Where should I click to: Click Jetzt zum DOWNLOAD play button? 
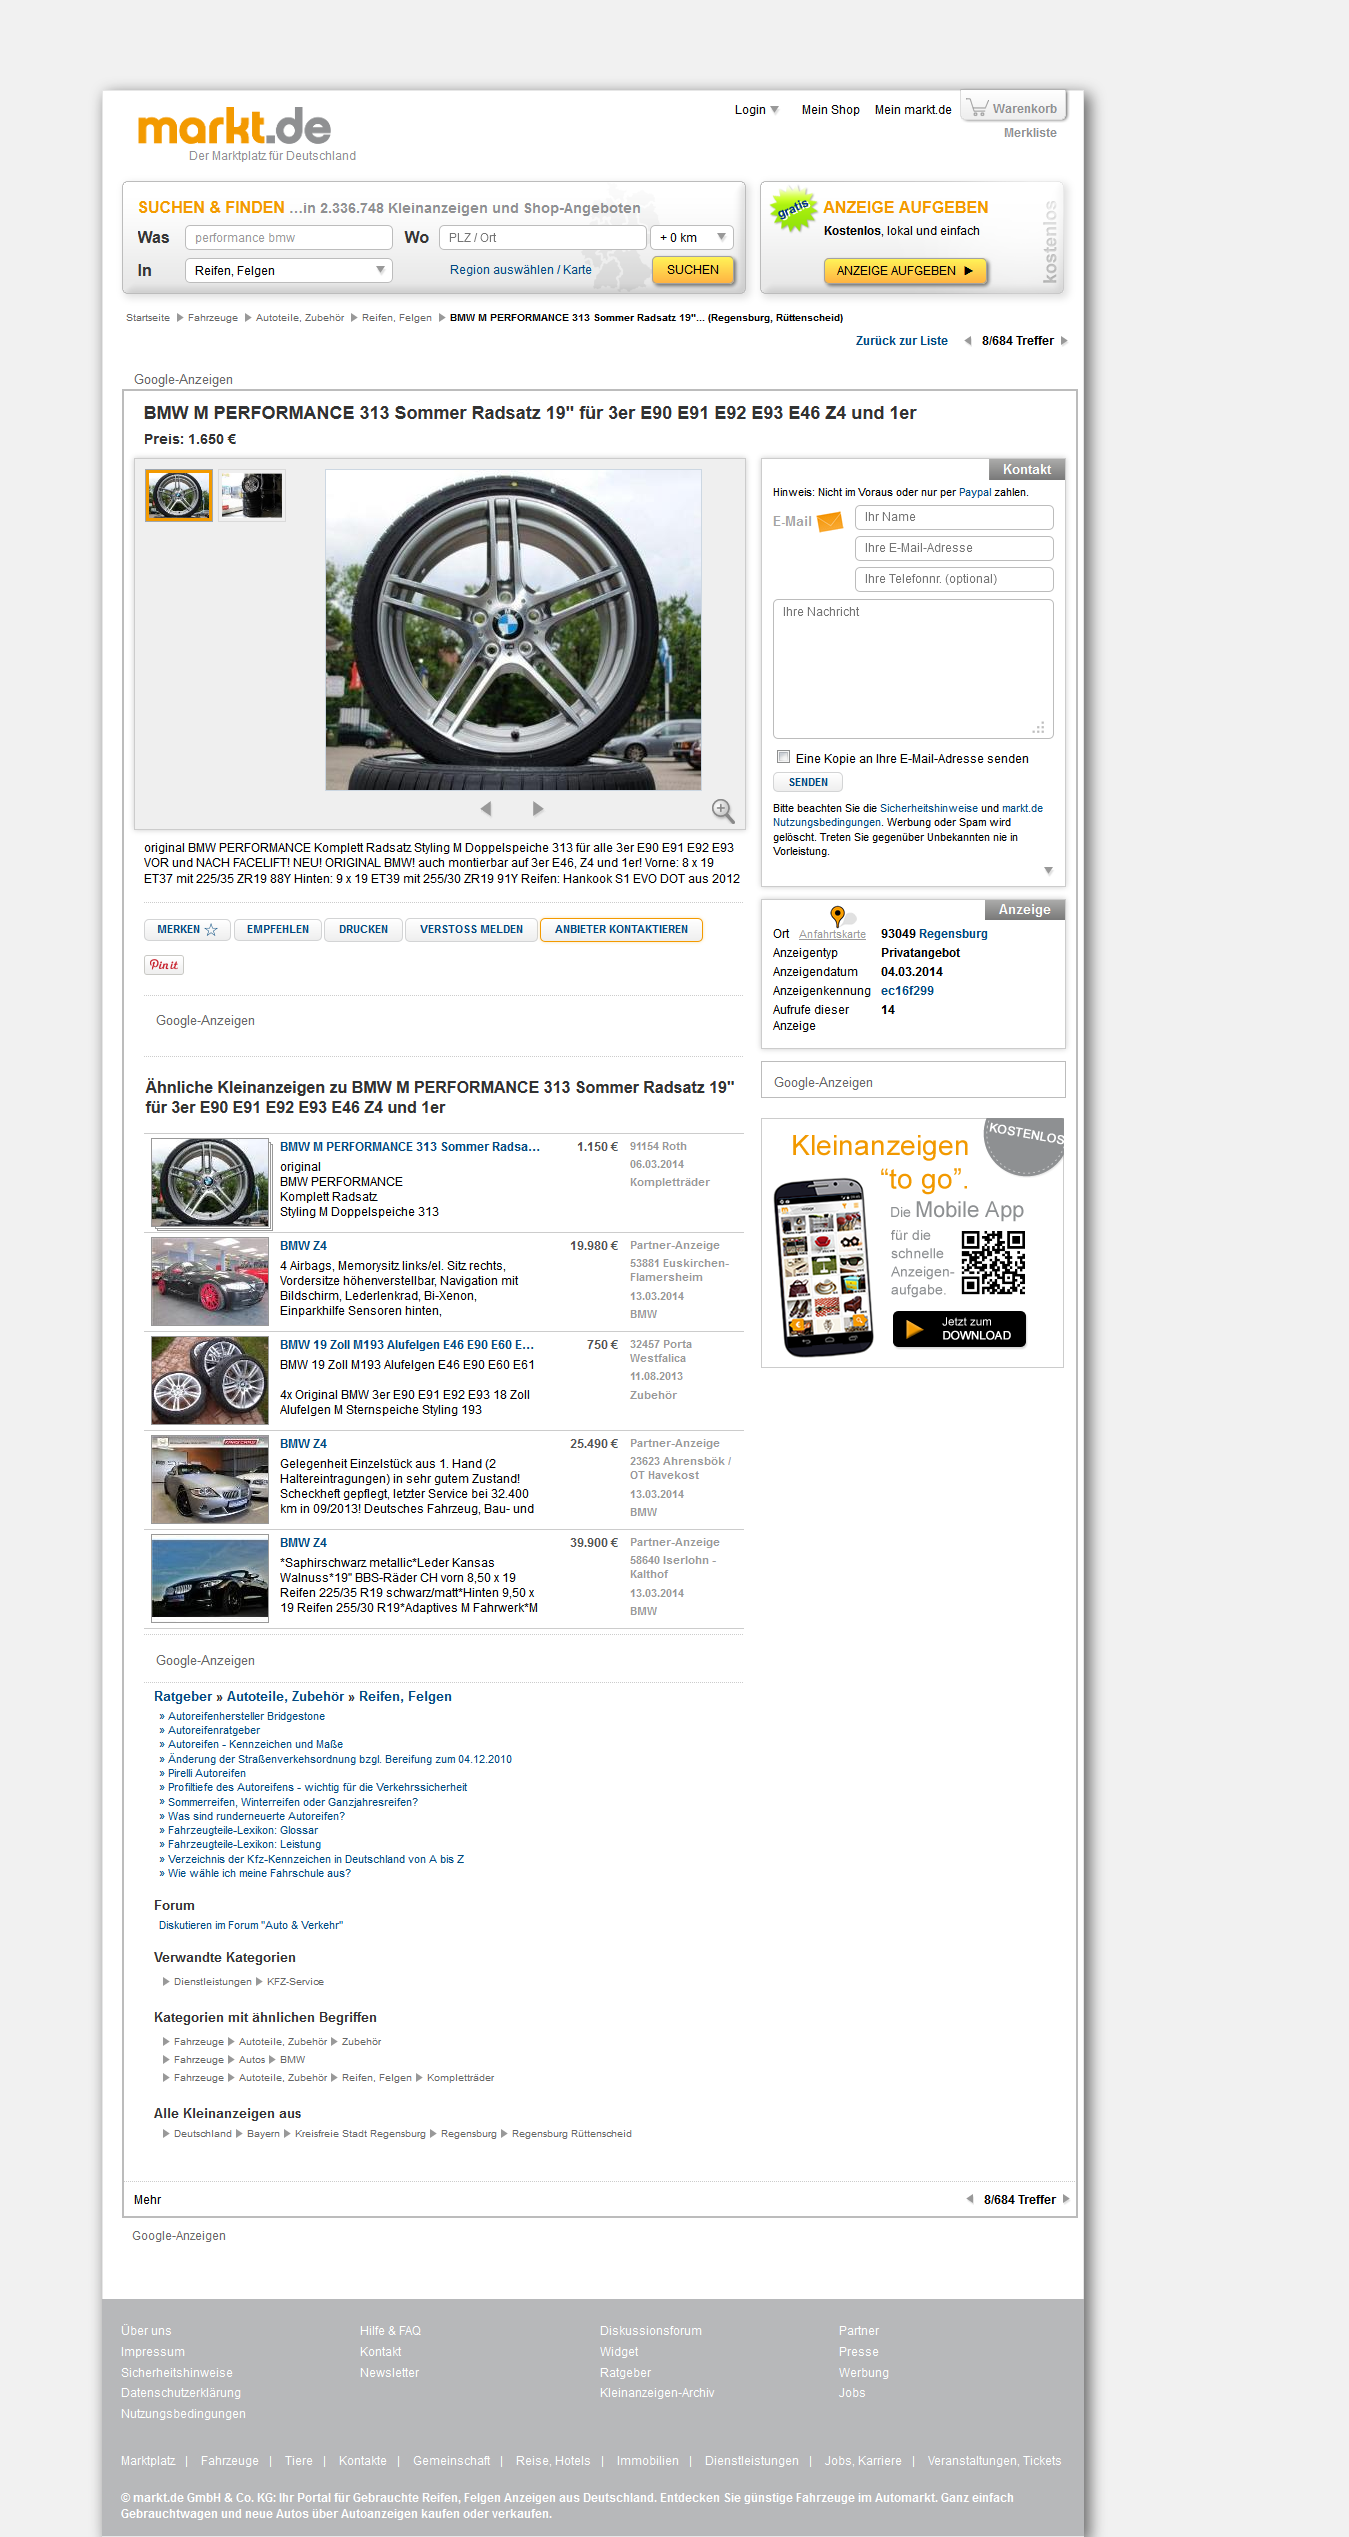pos(959,1329)
